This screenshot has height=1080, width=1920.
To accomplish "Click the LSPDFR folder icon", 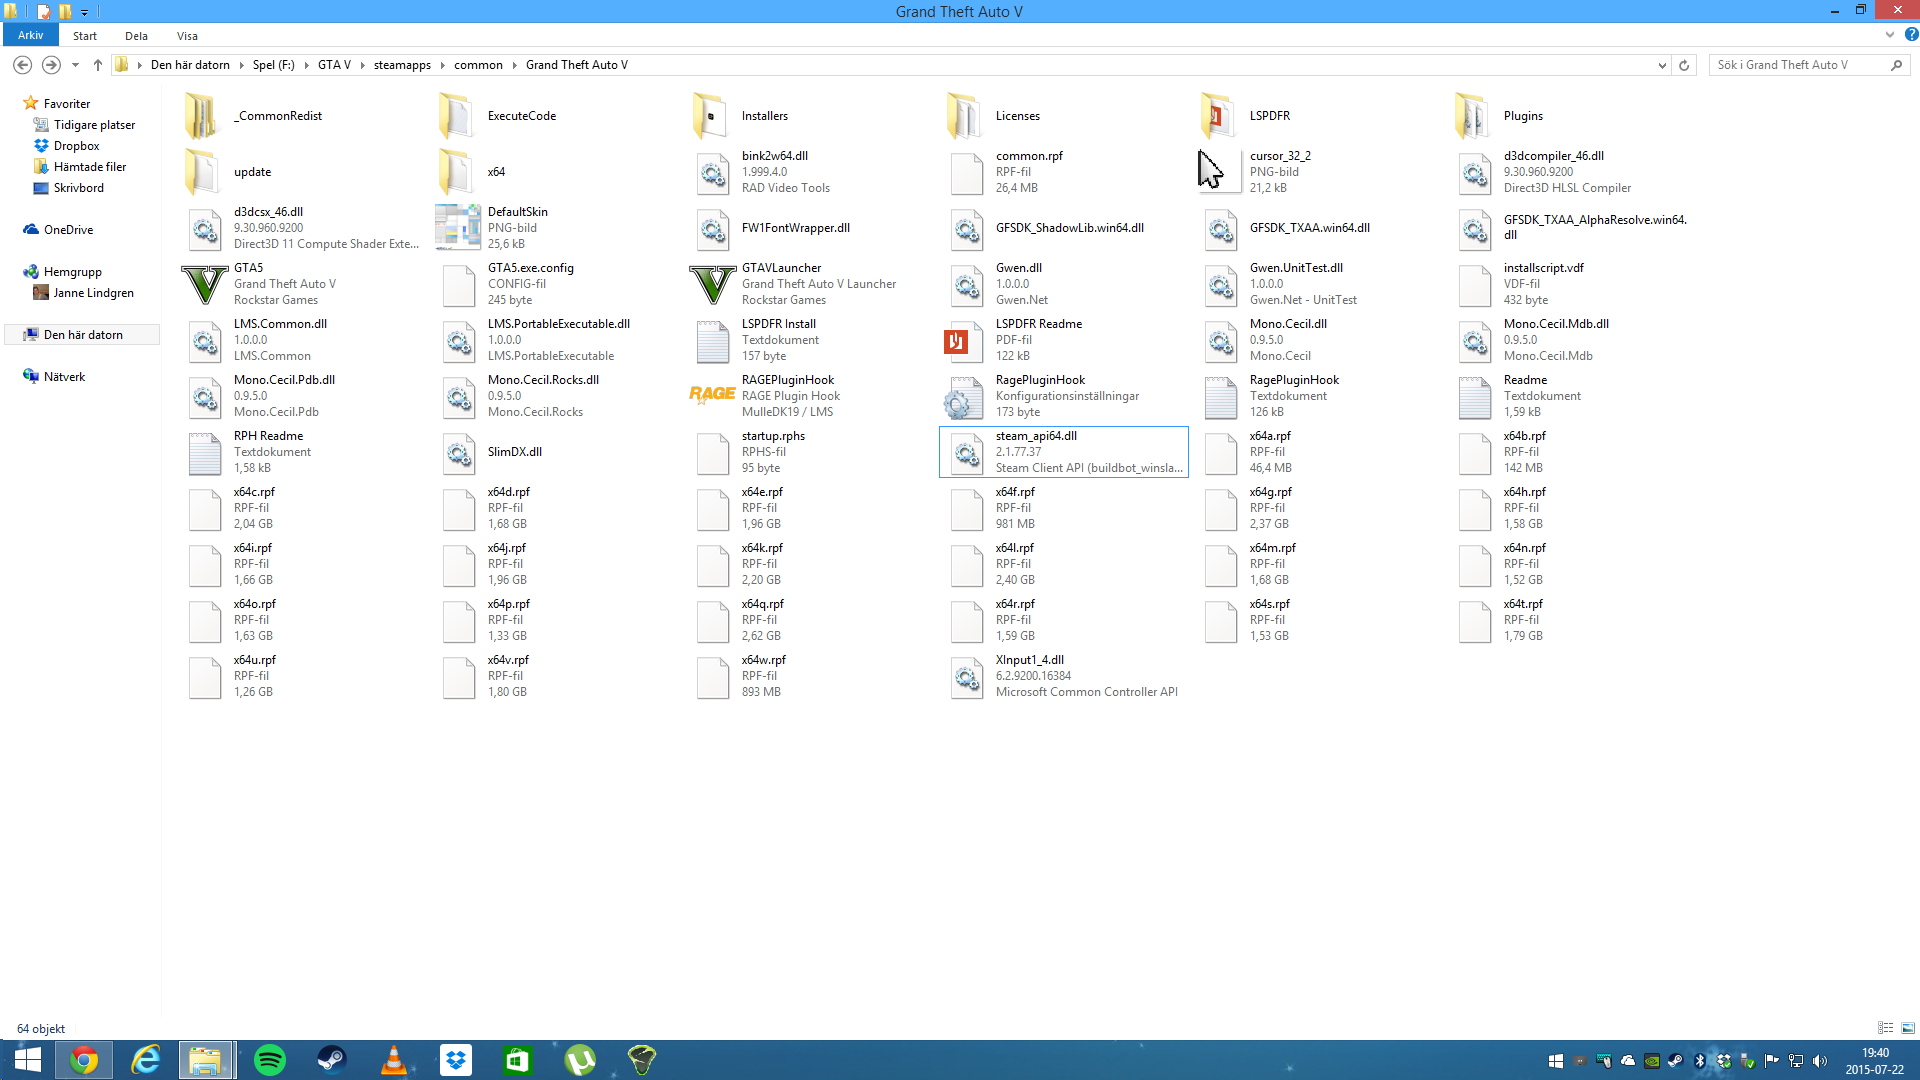I will point(1217,116).
